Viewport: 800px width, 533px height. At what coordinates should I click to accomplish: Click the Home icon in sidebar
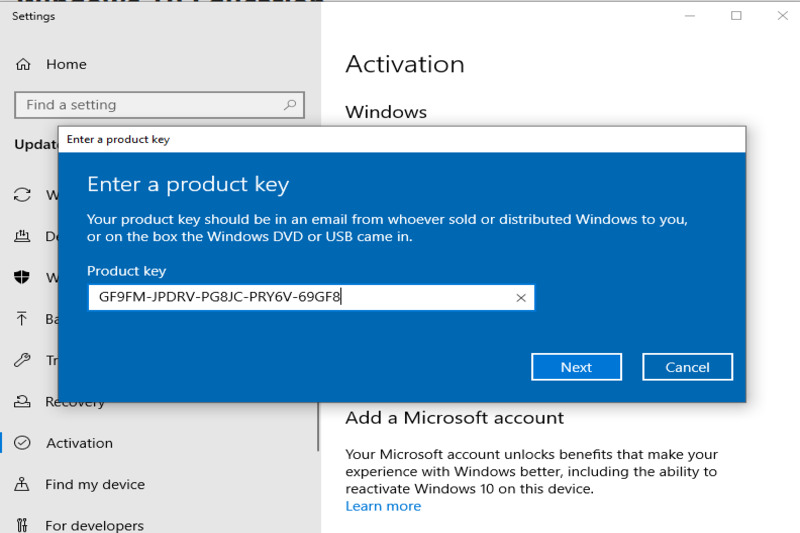23,64
